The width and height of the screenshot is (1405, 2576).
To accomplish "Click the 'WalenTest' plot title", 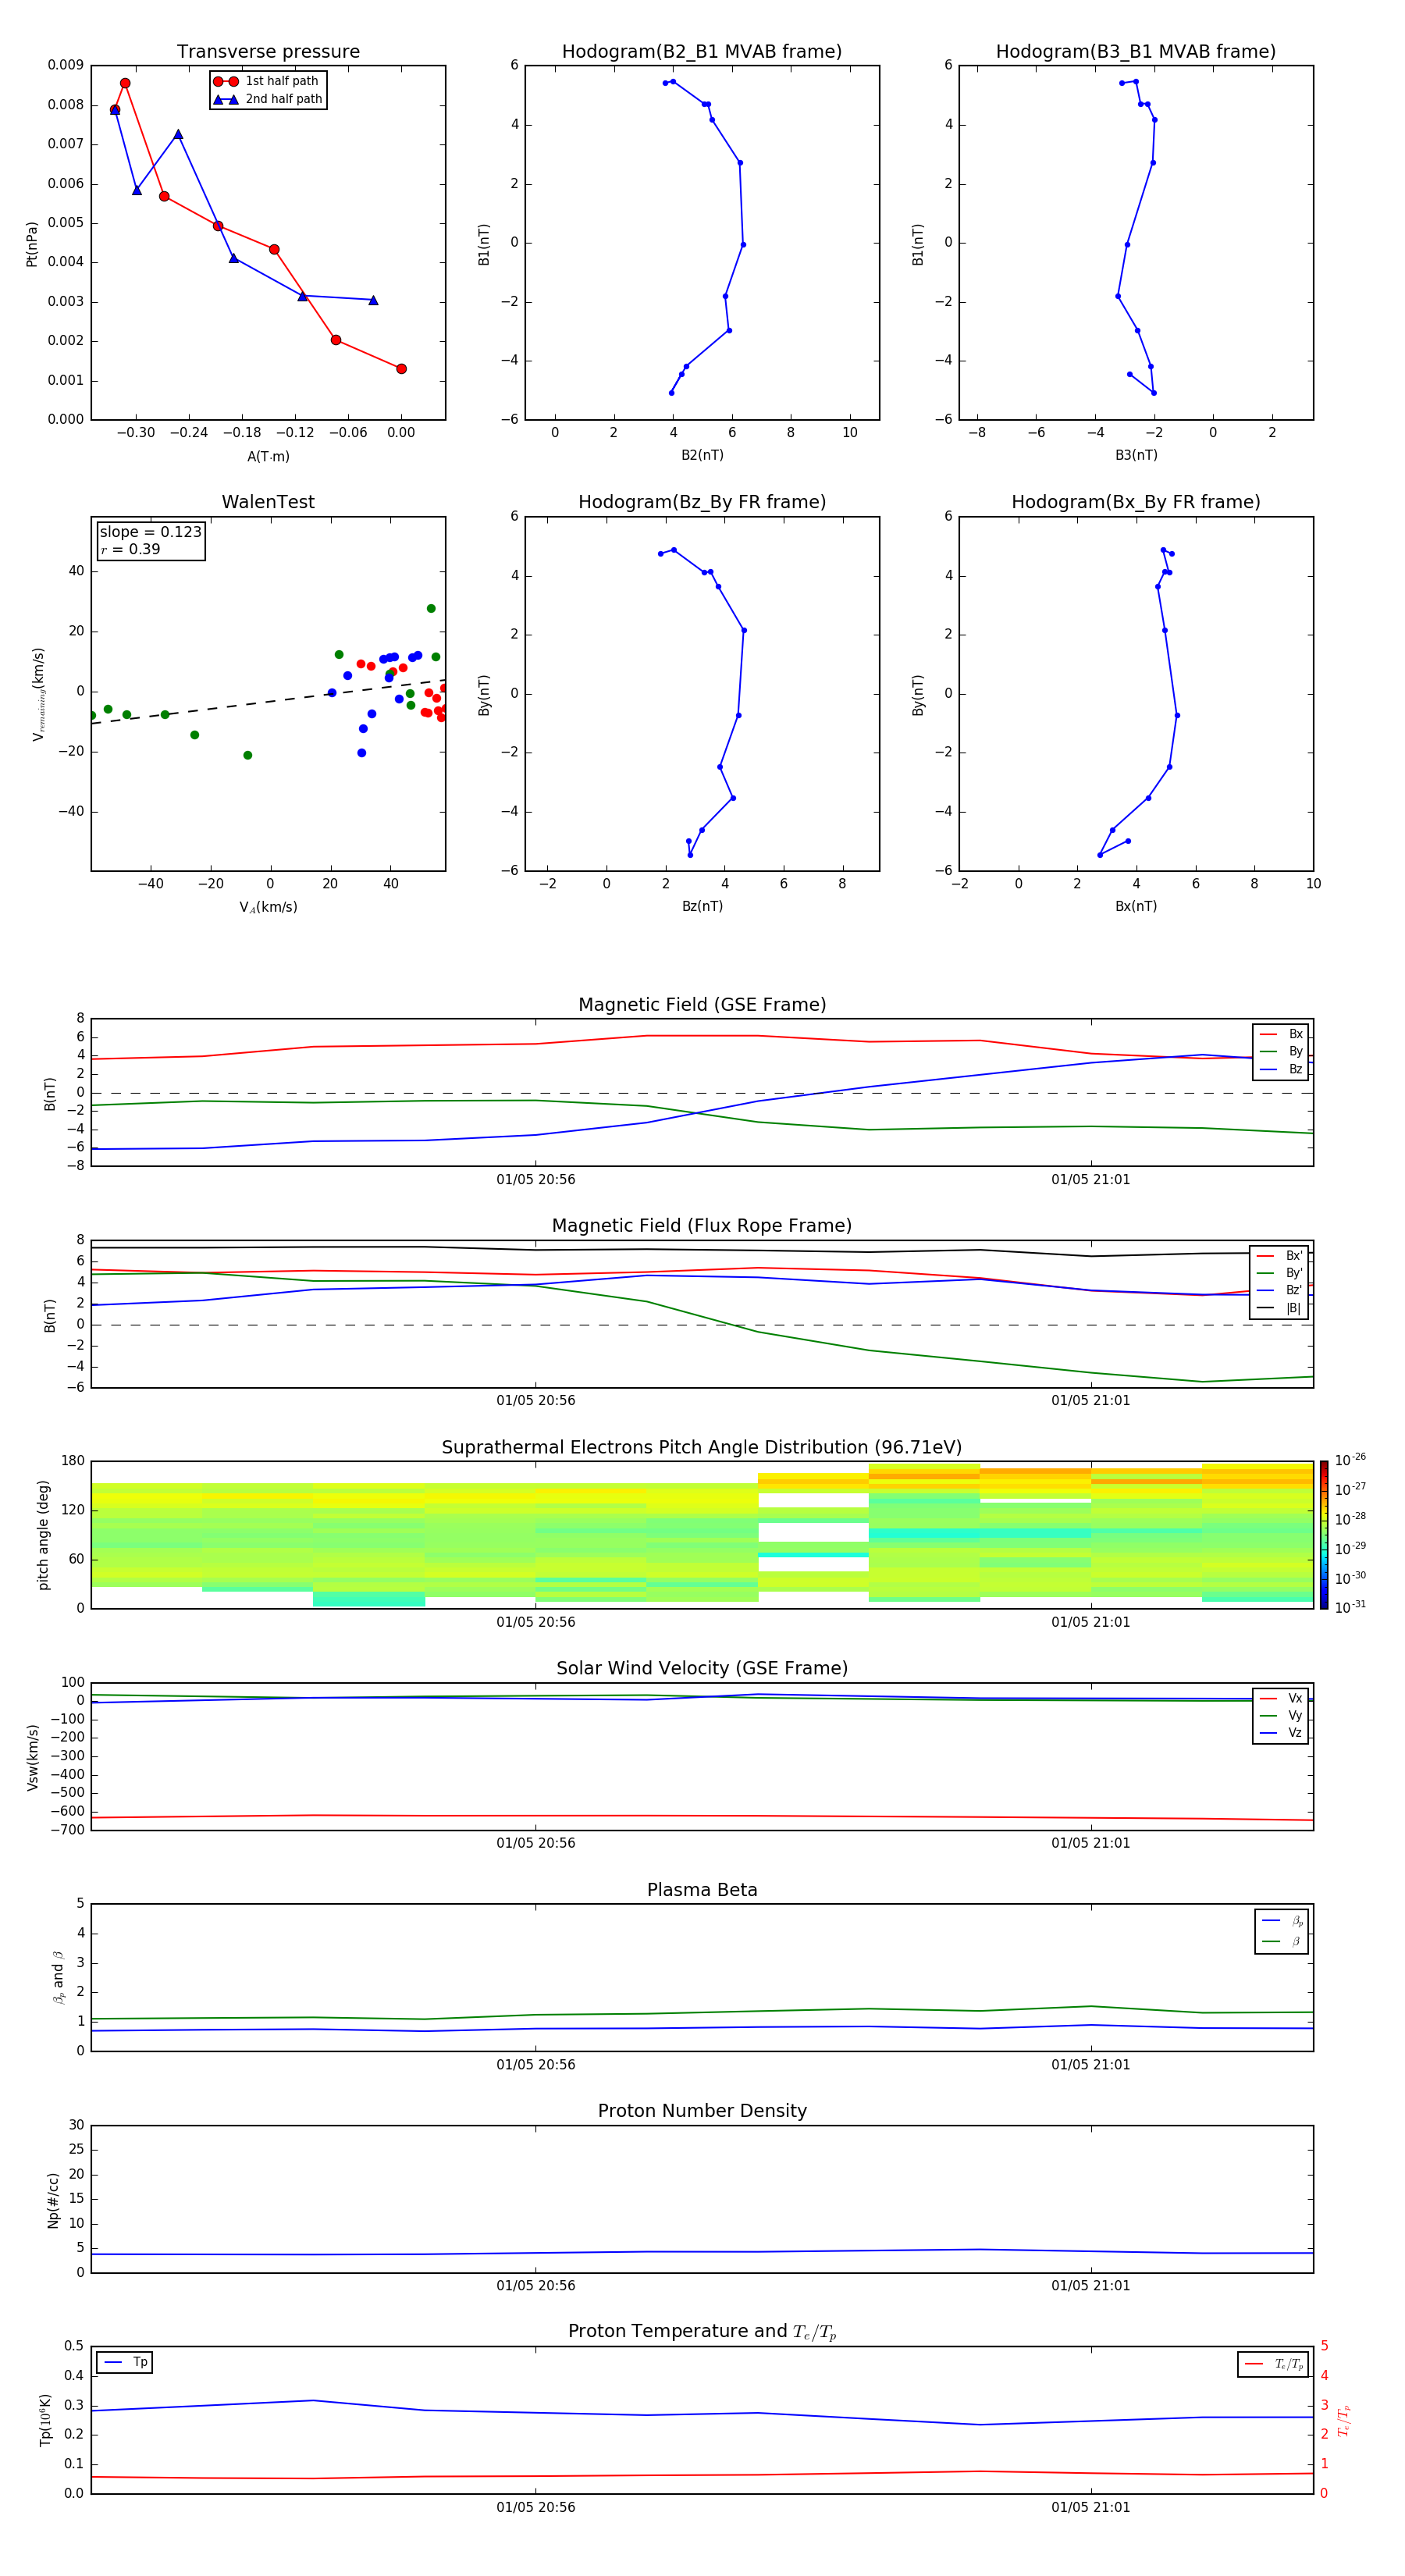I will click(x=268, y=502).
